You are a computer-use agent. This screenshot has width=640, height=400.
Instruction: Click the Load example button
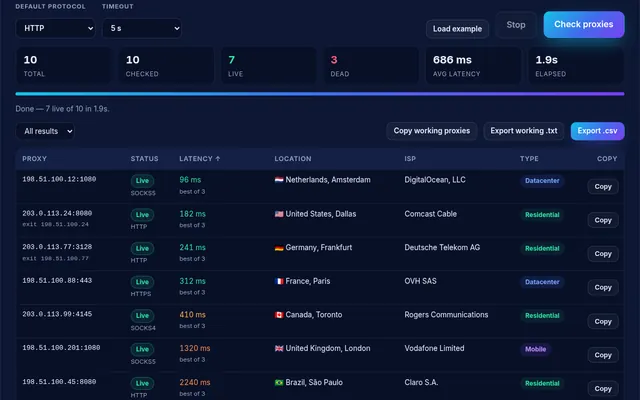[x=457, y=29]
